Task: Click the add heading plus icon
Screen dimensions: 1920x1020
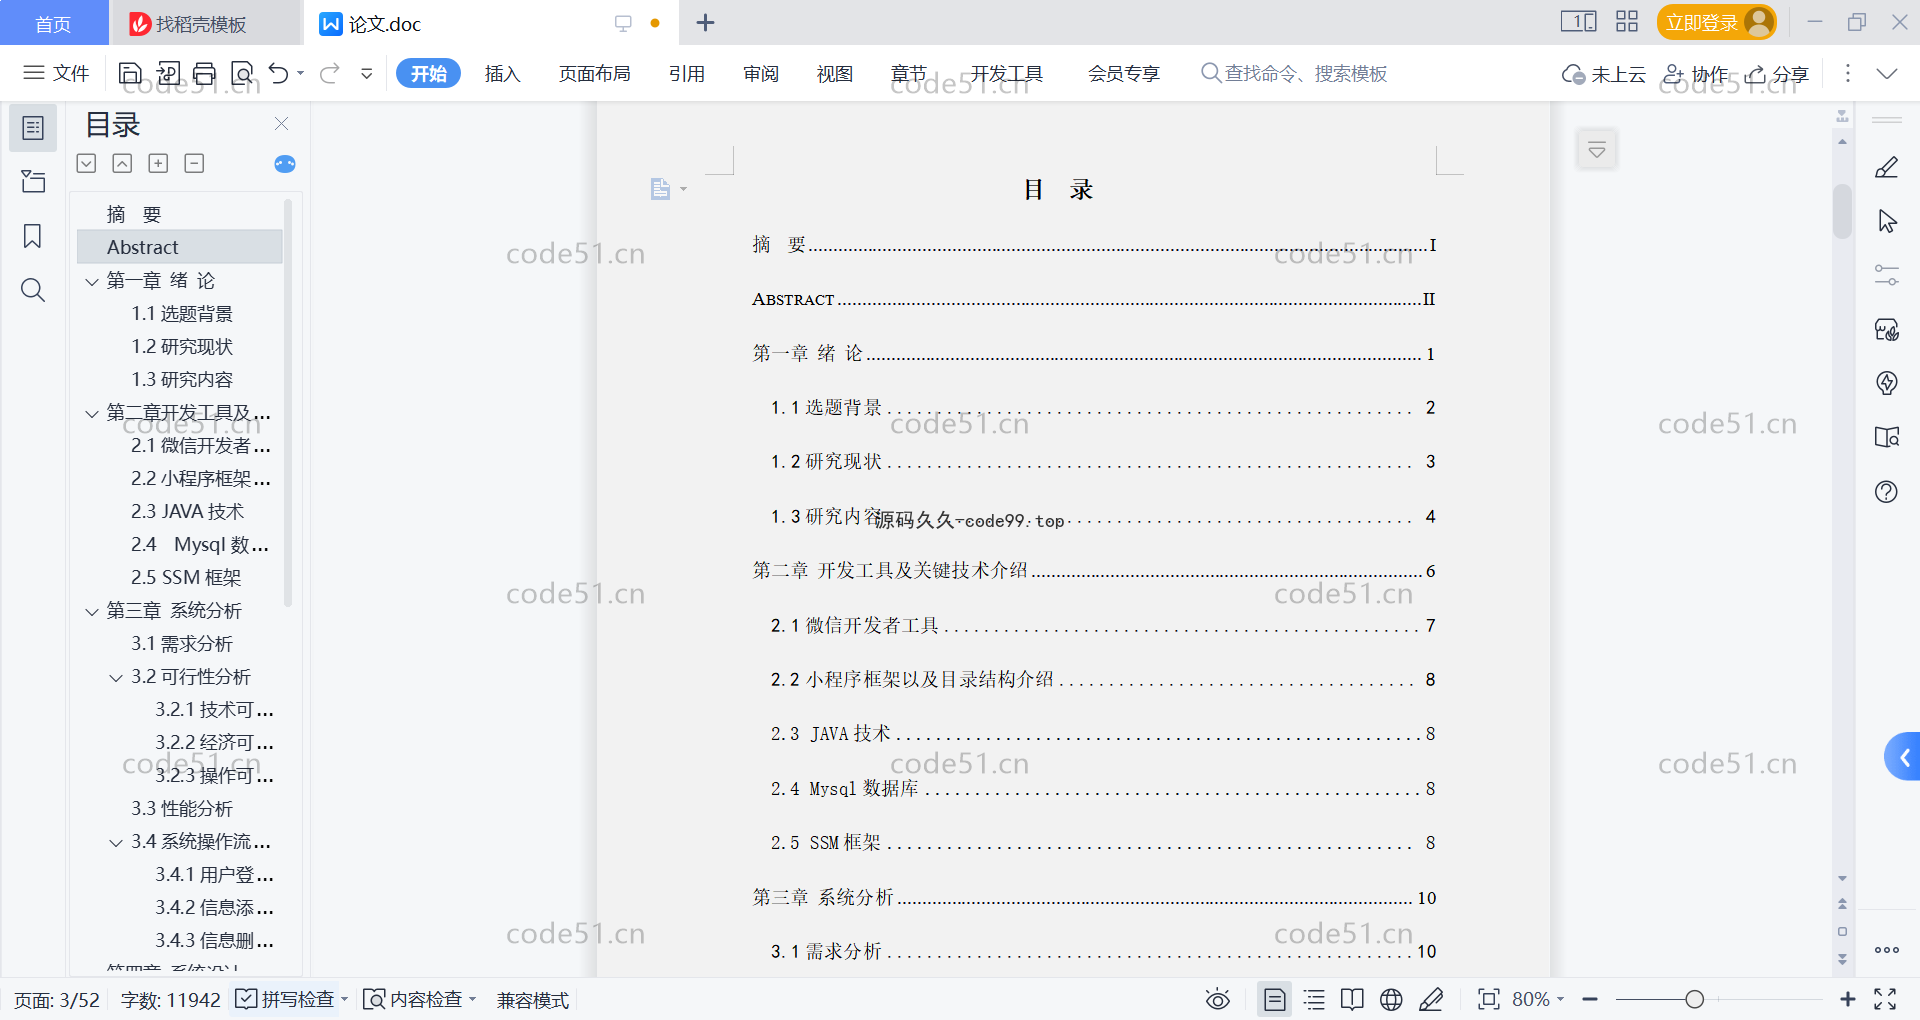Action: (x=158, y=163)
